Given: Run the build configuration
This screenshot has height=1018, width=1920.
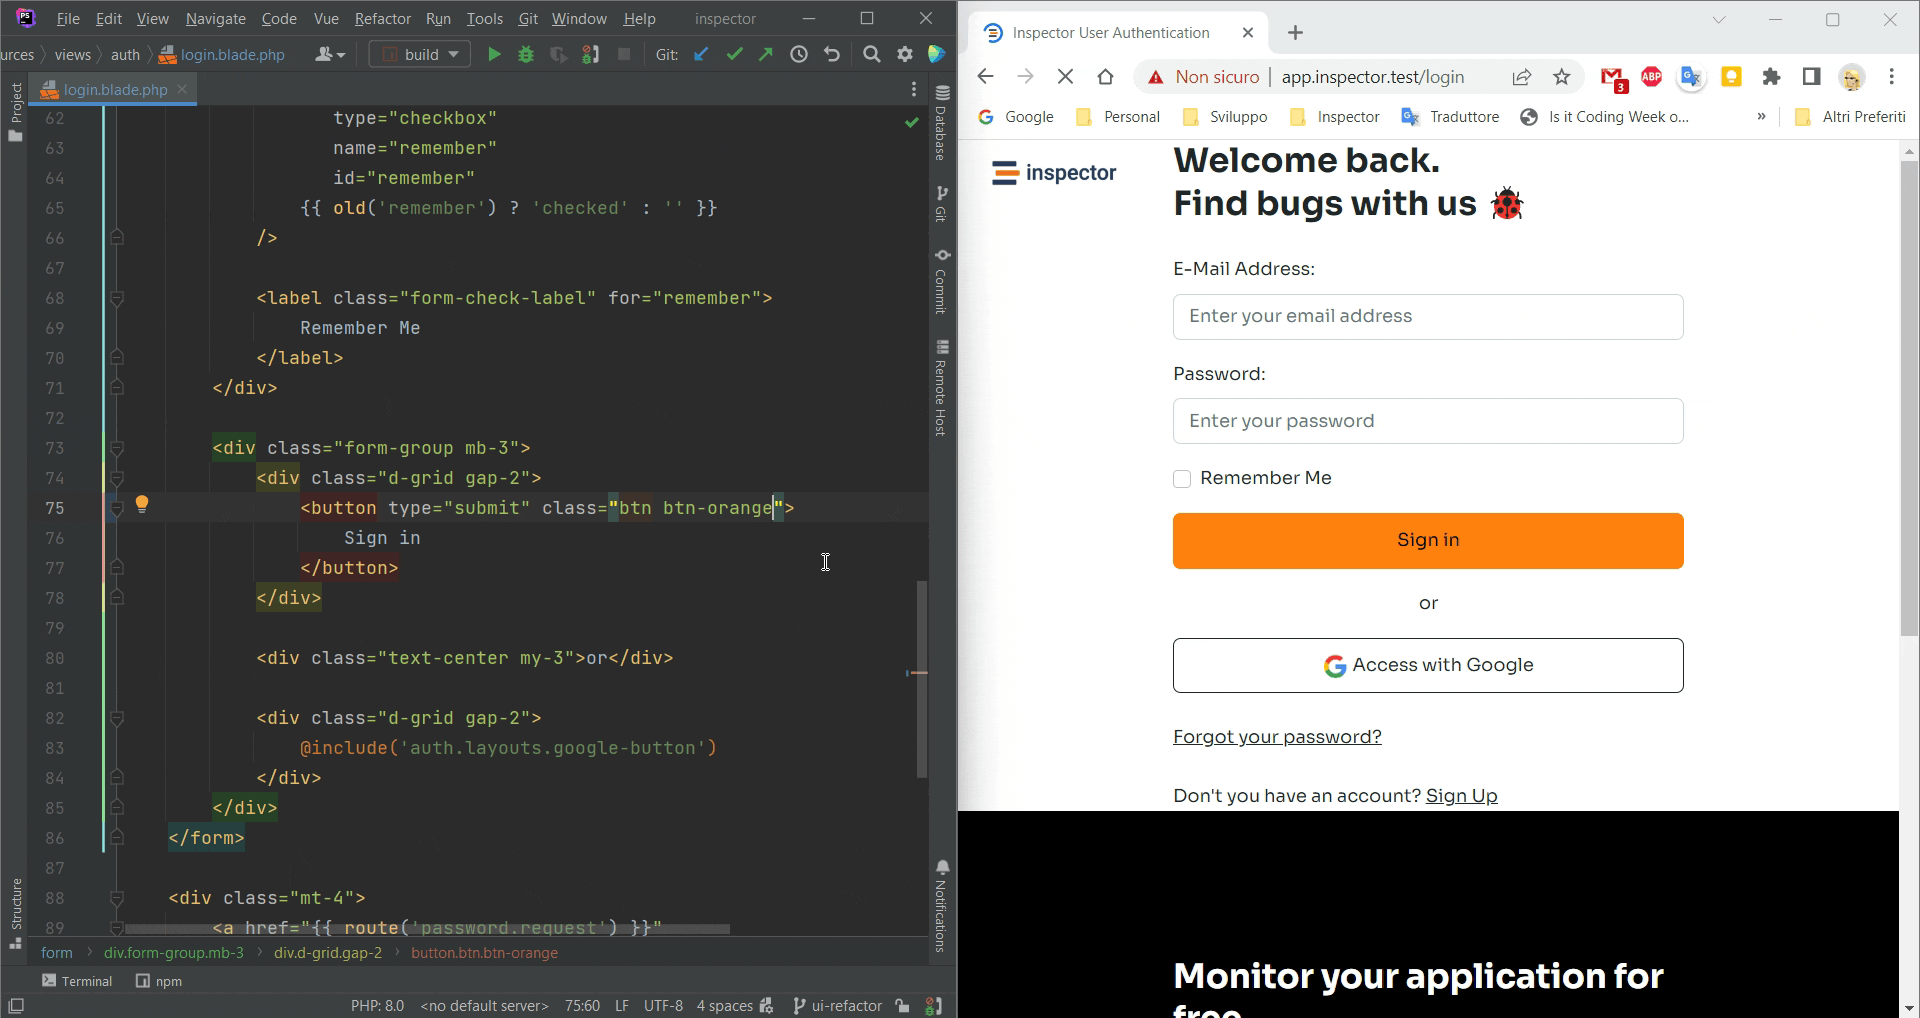Looking at the screenshot, I should point(494,54).
